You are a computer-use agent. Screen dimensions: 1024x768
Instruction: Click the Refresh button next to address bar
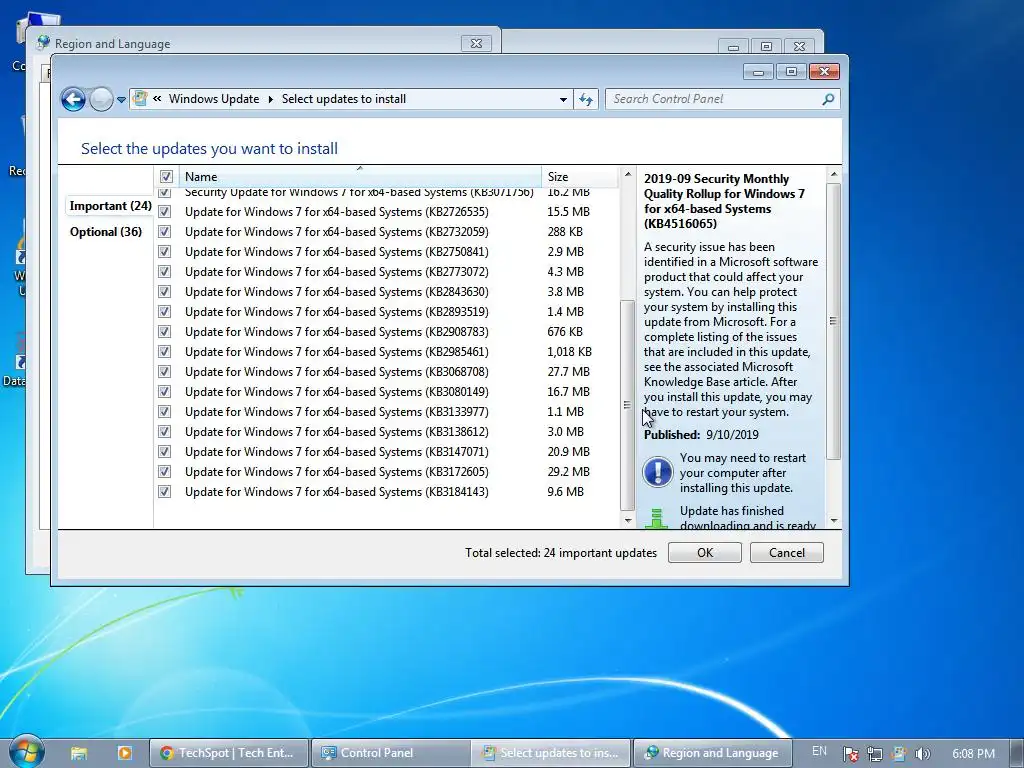pyautogui.click(x=586, y=99)
